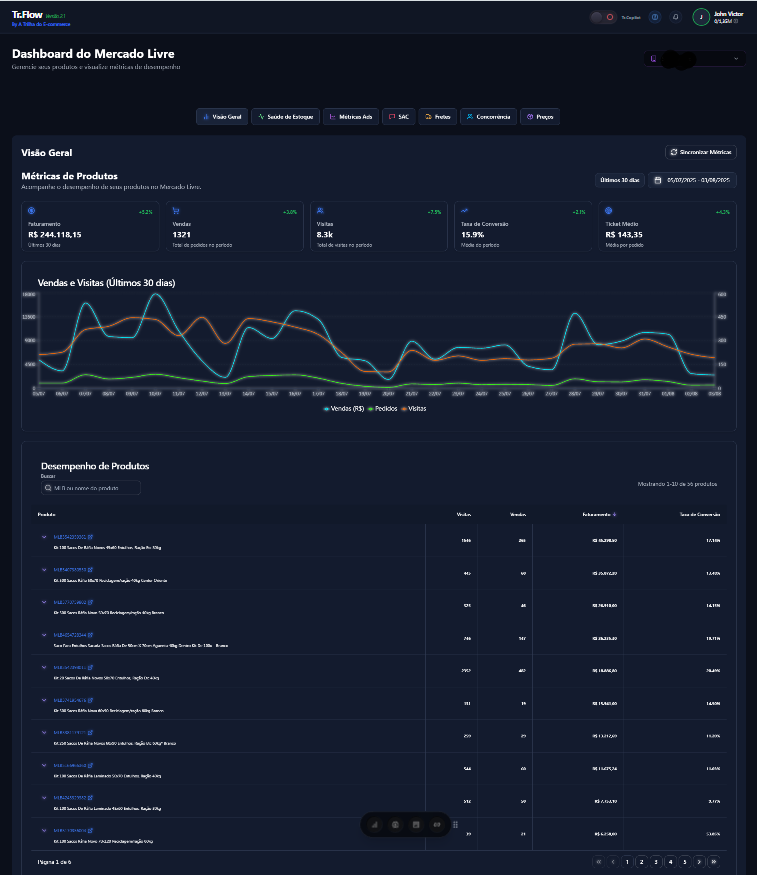757x875 pixels.
Task: Expand the Ráfia Novo 70x120 product row
Action: tap(44, 830)
